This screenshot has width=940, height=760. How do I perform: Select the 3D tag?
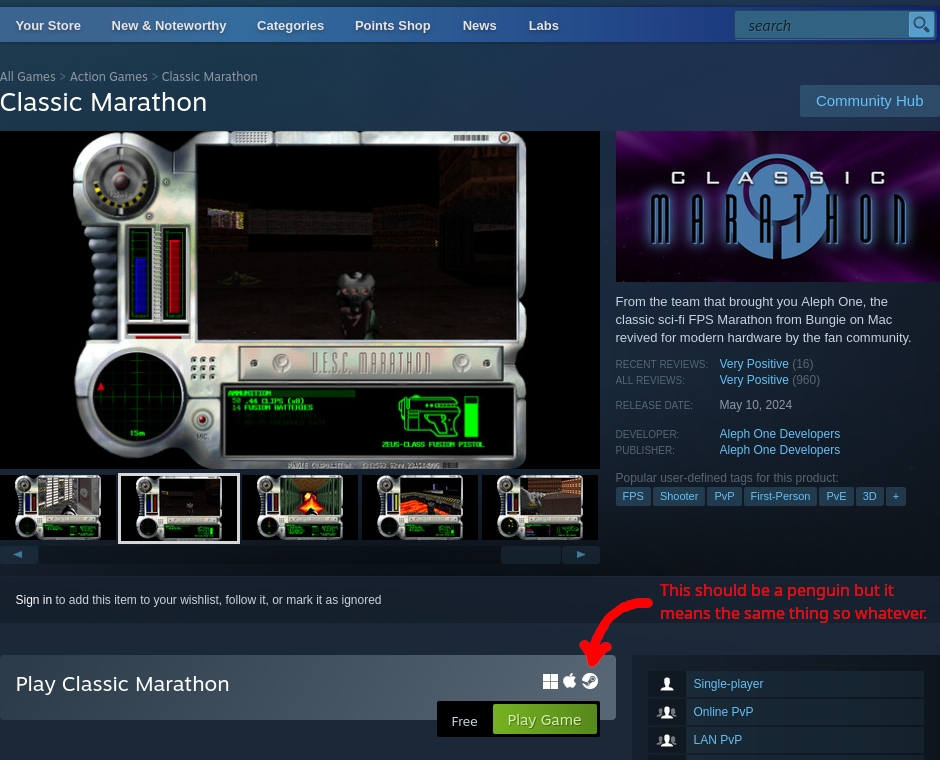(x=869, y=496)
